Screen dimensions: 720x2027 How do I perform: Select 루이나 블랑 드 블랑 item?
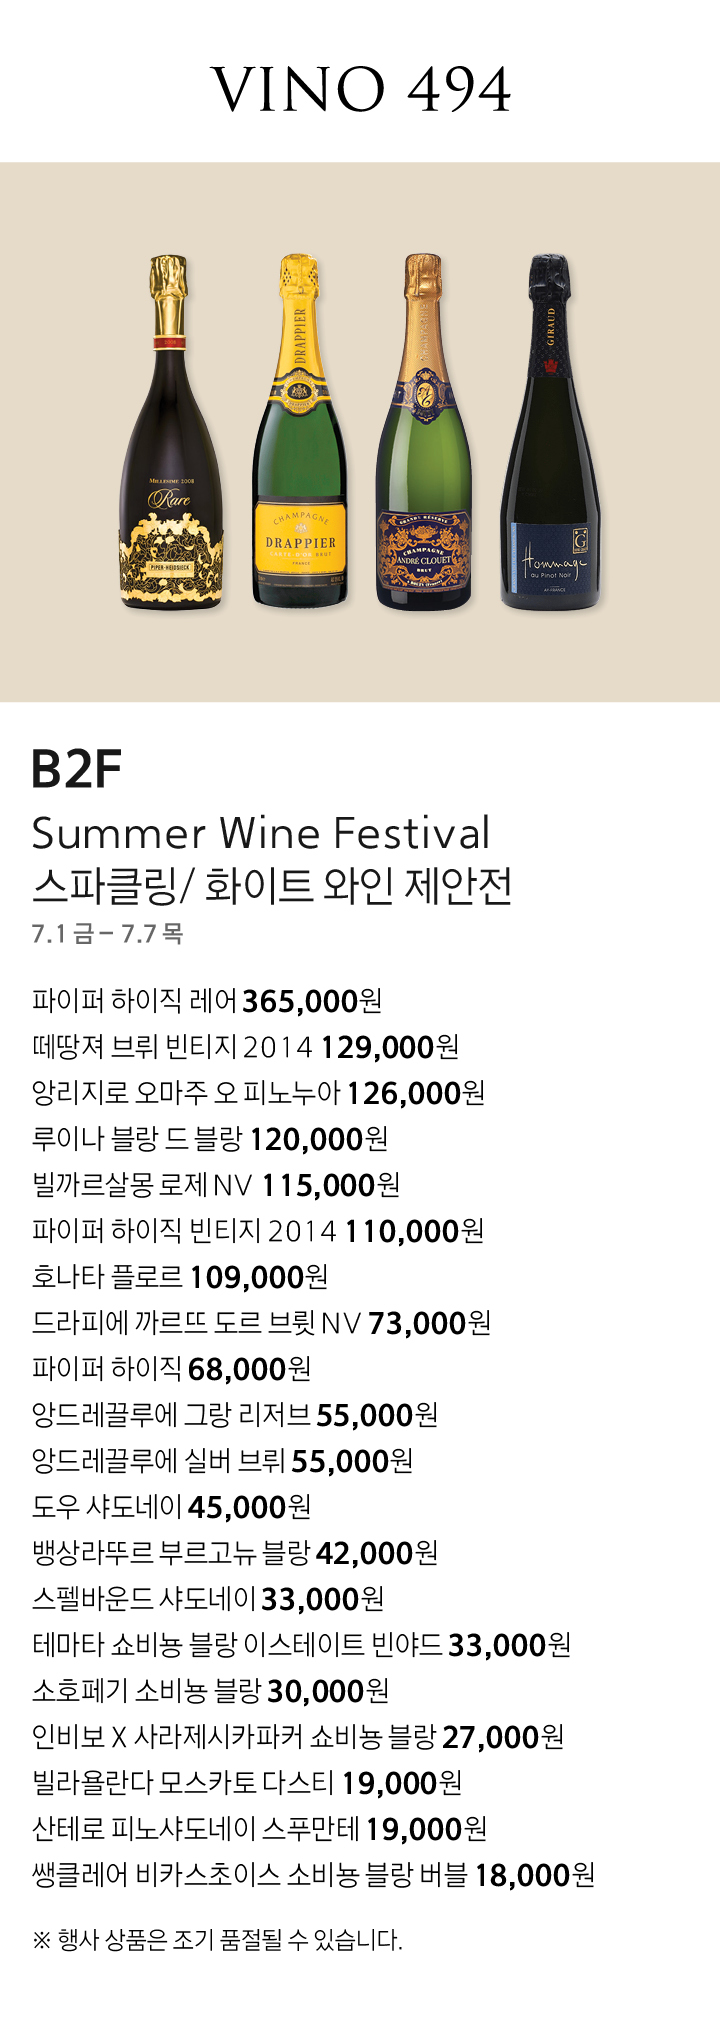(210, 1139)
